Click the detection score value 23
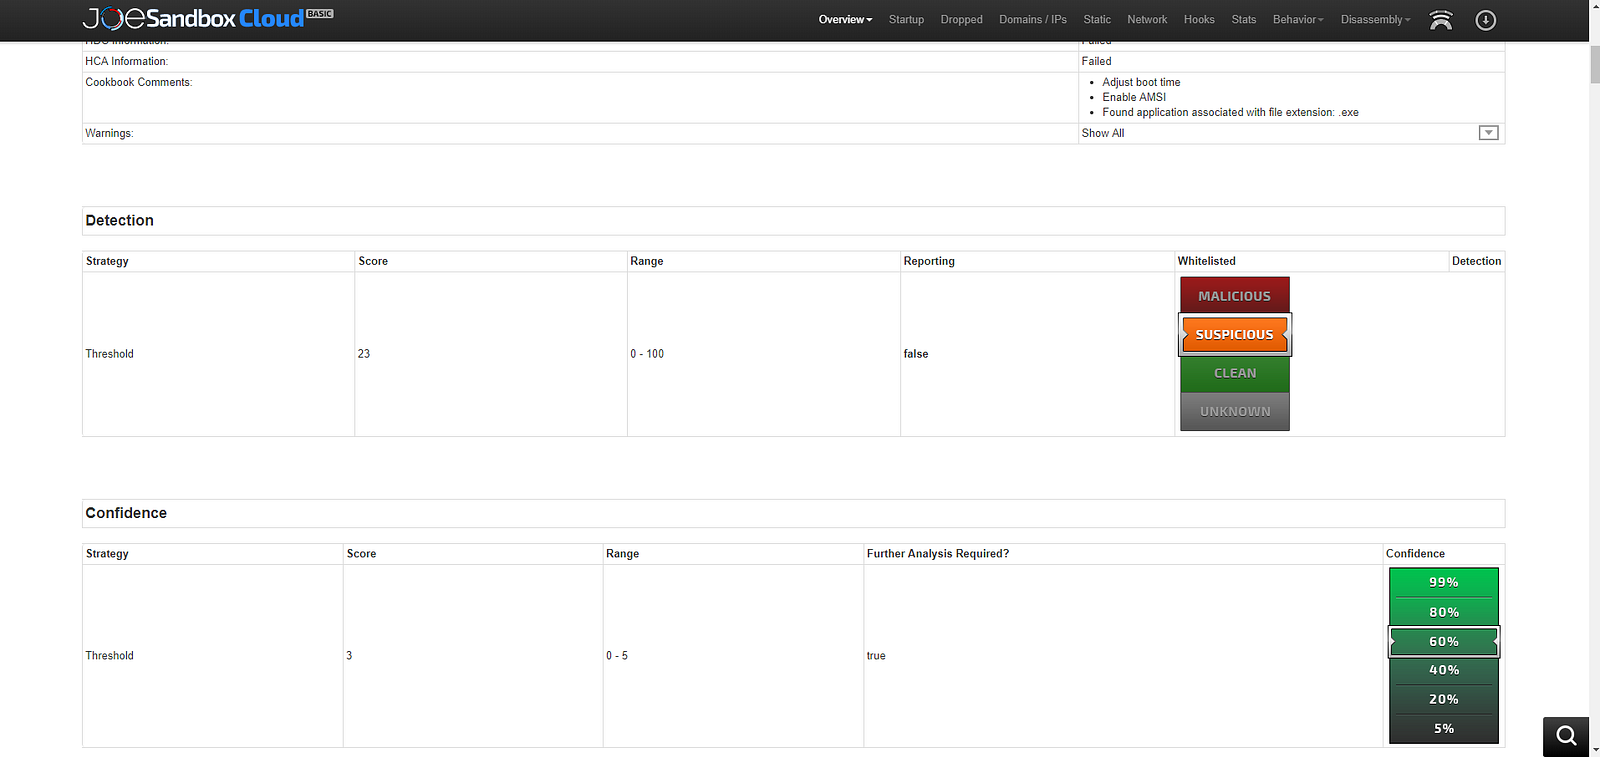Screen dimensions: 1600x757 [364, 354]
